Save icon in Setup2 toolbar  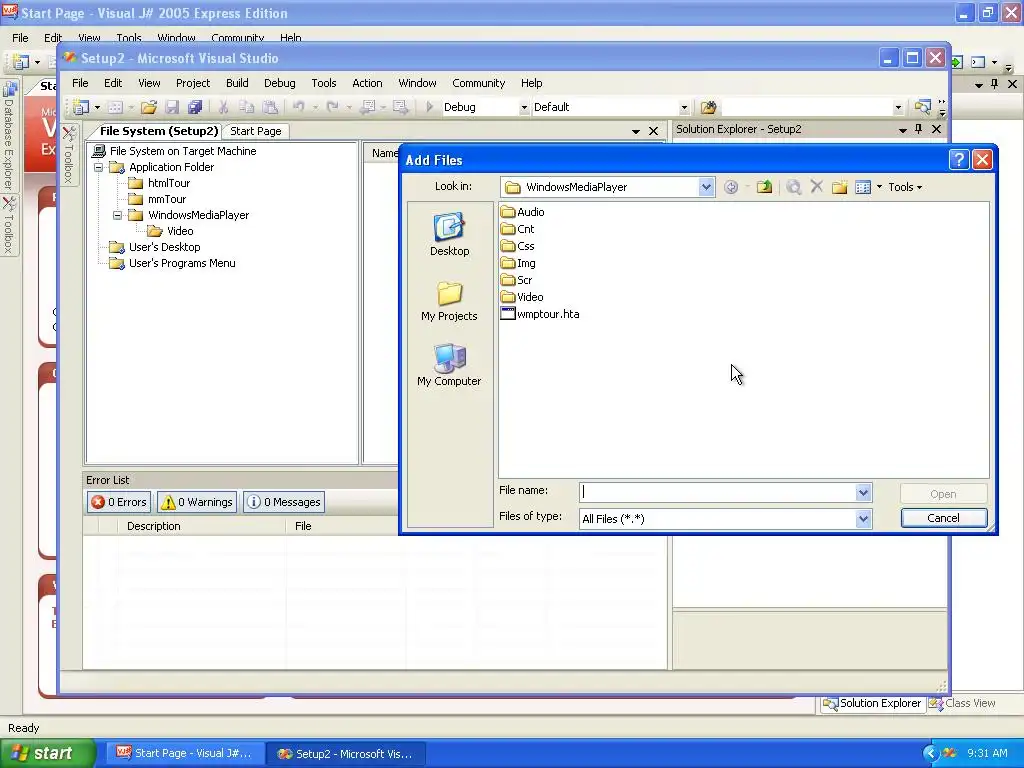point(172,107)
